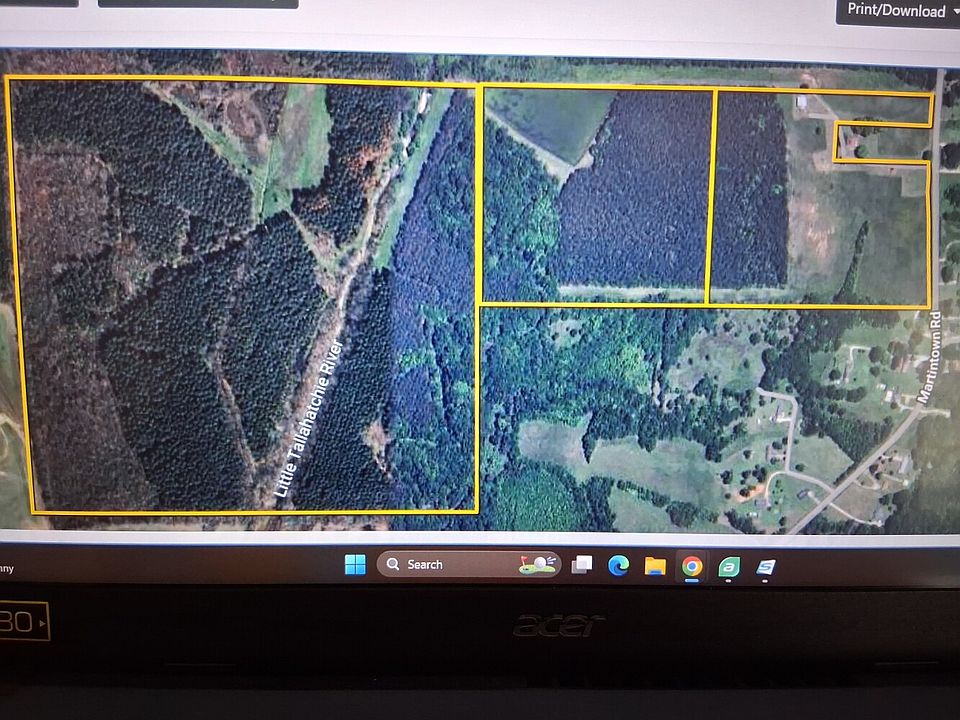Click the small notched cutout in the northeast parcel
960x720 pixels.
pyautogui.click(x=880, y=142)
